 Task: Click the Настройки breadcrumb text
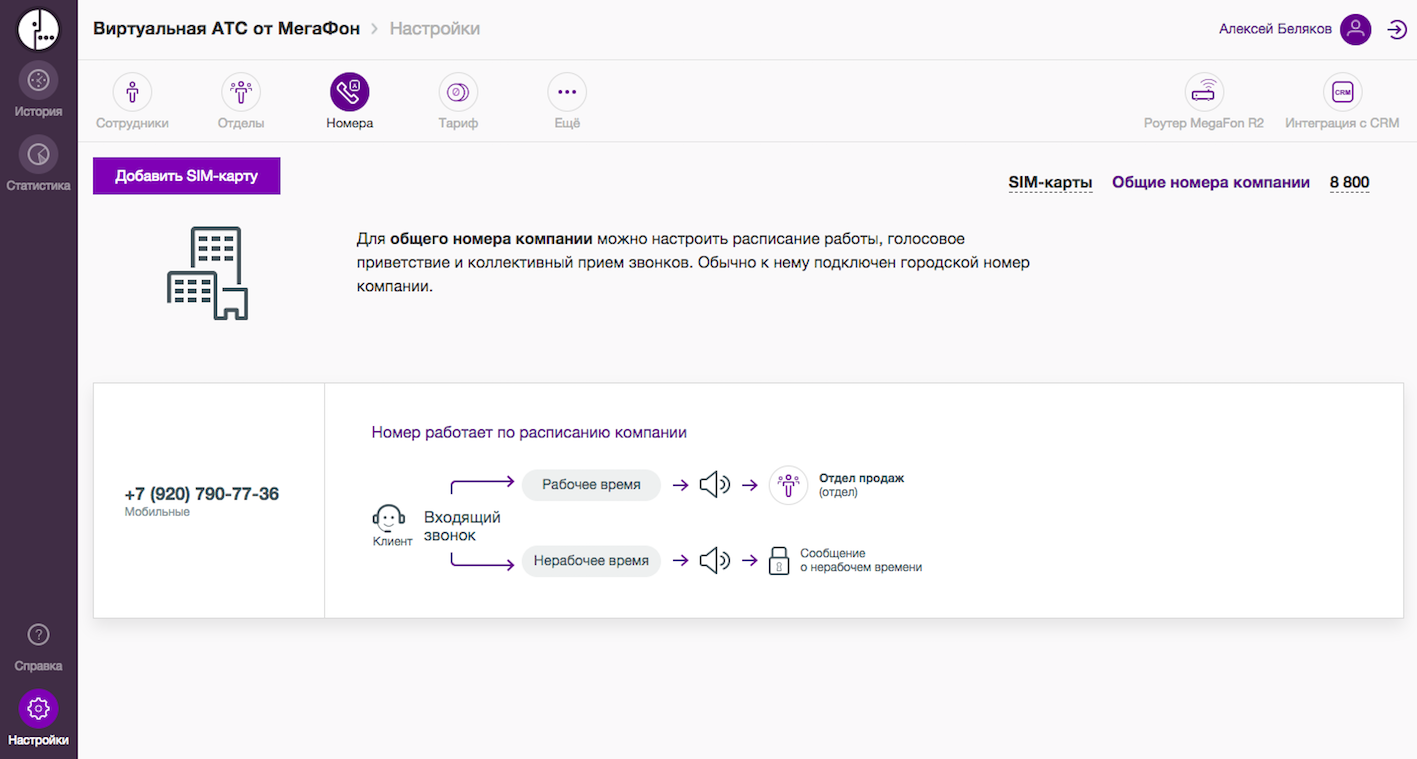435,29
